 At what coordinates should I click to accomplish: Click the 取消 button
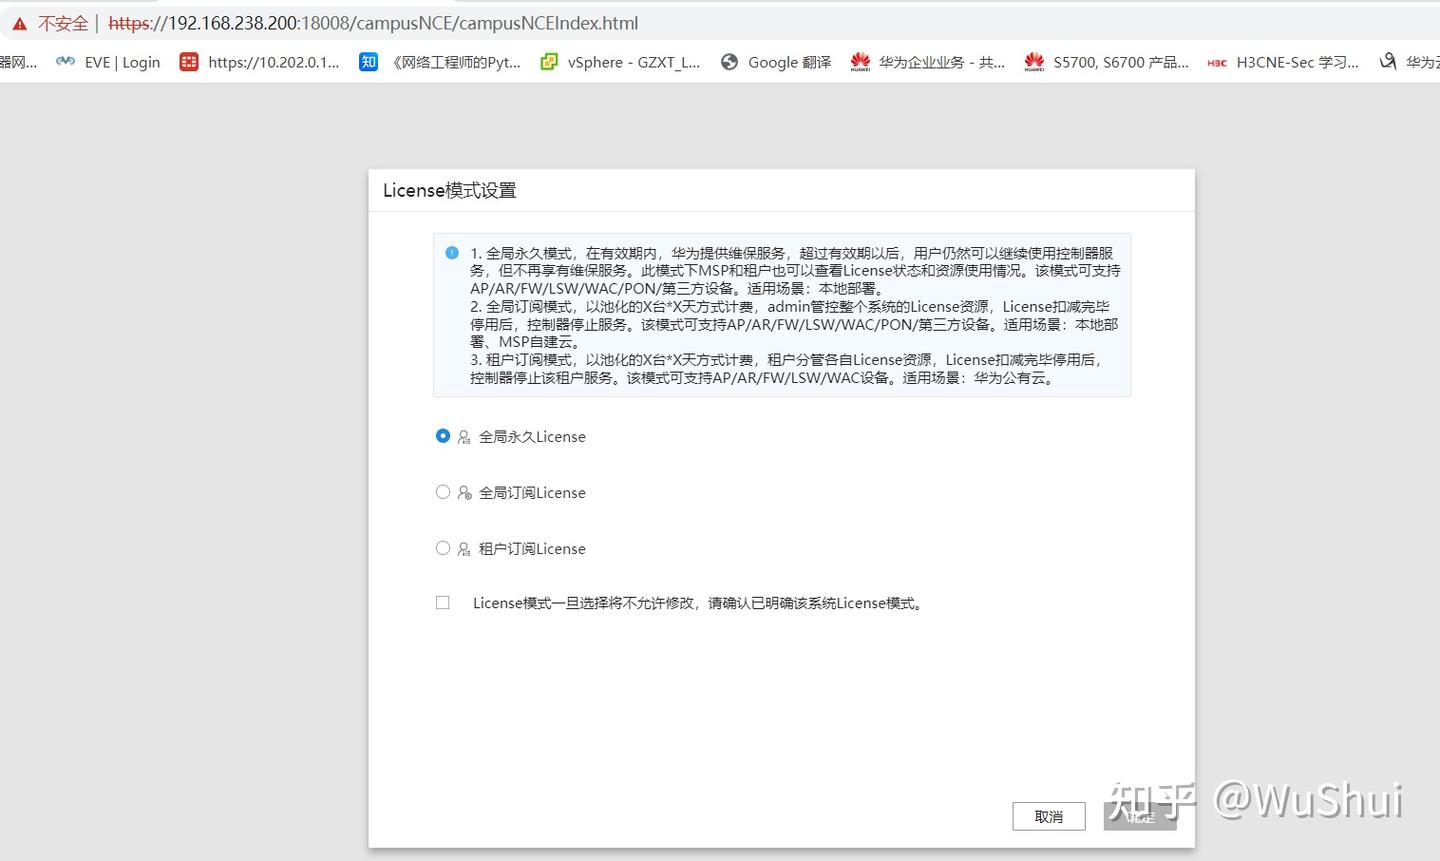(x=1048, y=816)
